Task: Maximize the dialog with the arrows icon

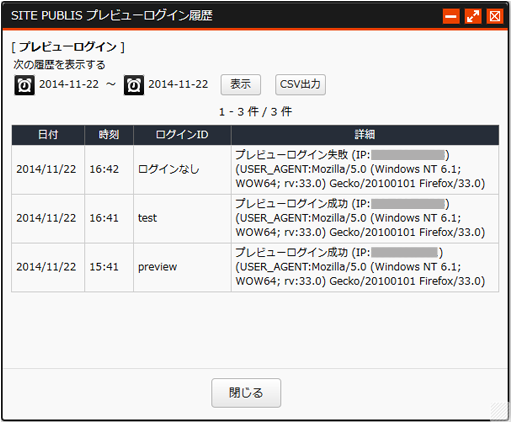Action: (x=473, y=16)
